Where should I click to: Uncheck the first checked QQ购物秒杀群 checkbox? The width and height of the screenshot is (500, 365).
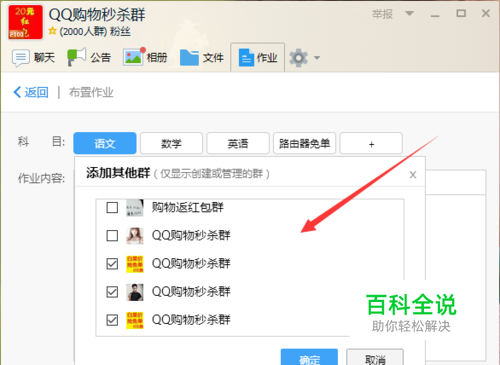(112, 264)
